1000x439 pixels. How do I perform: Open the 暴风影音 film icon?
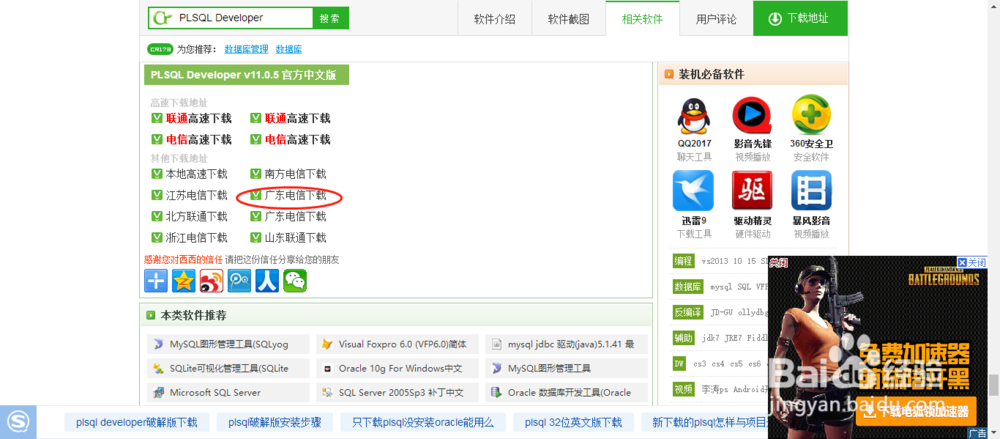pos(811,191)
